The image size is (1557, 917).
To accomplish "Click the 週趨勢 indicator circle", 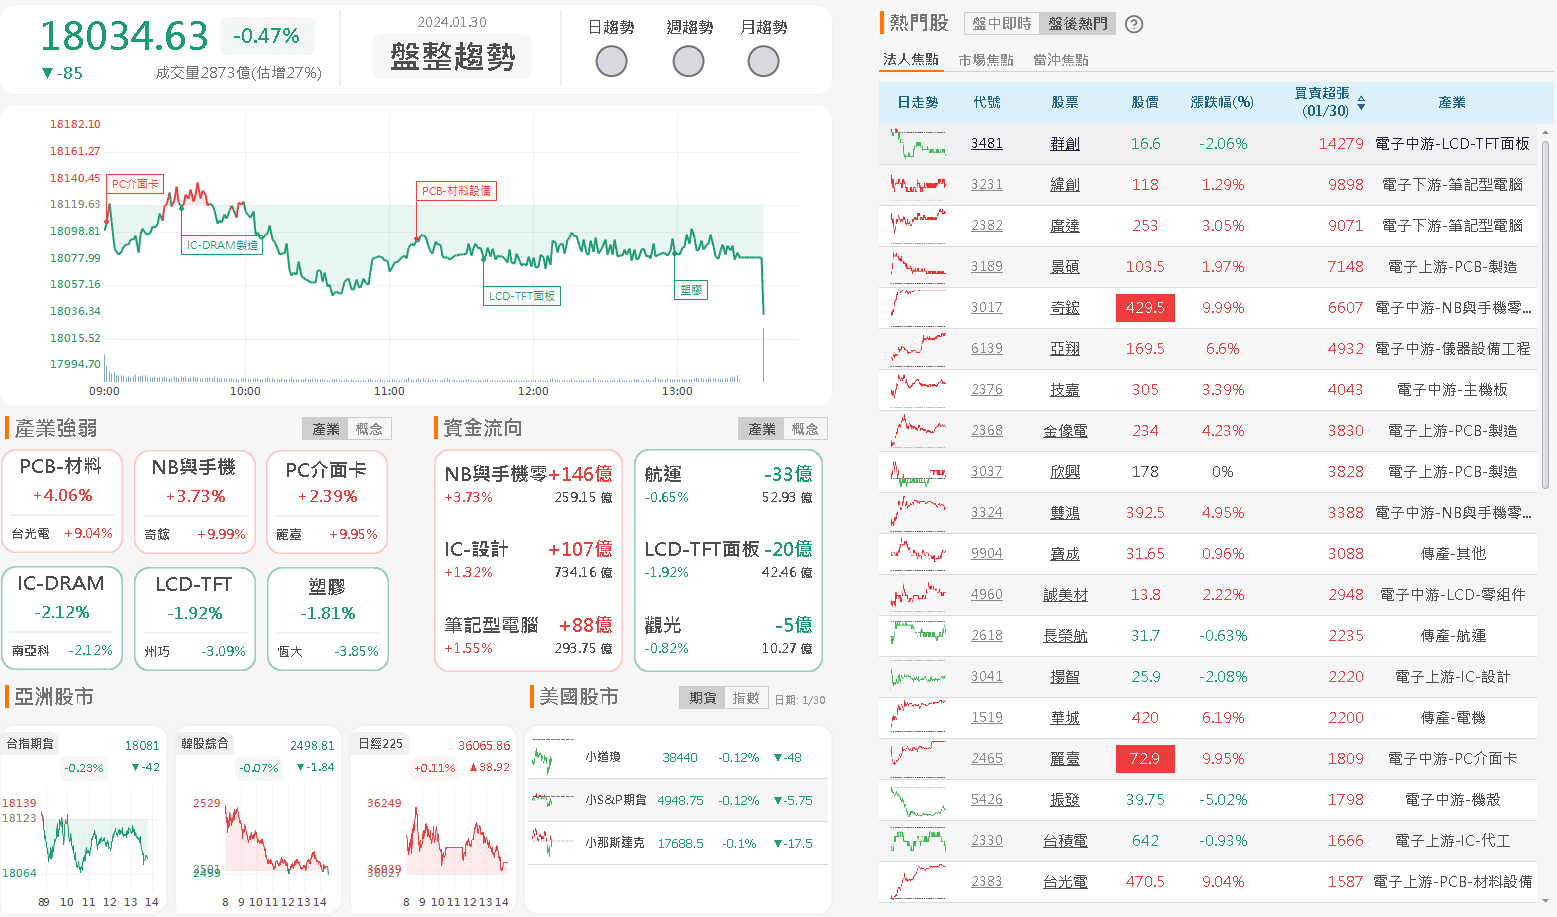I will (x=688, y=62).
